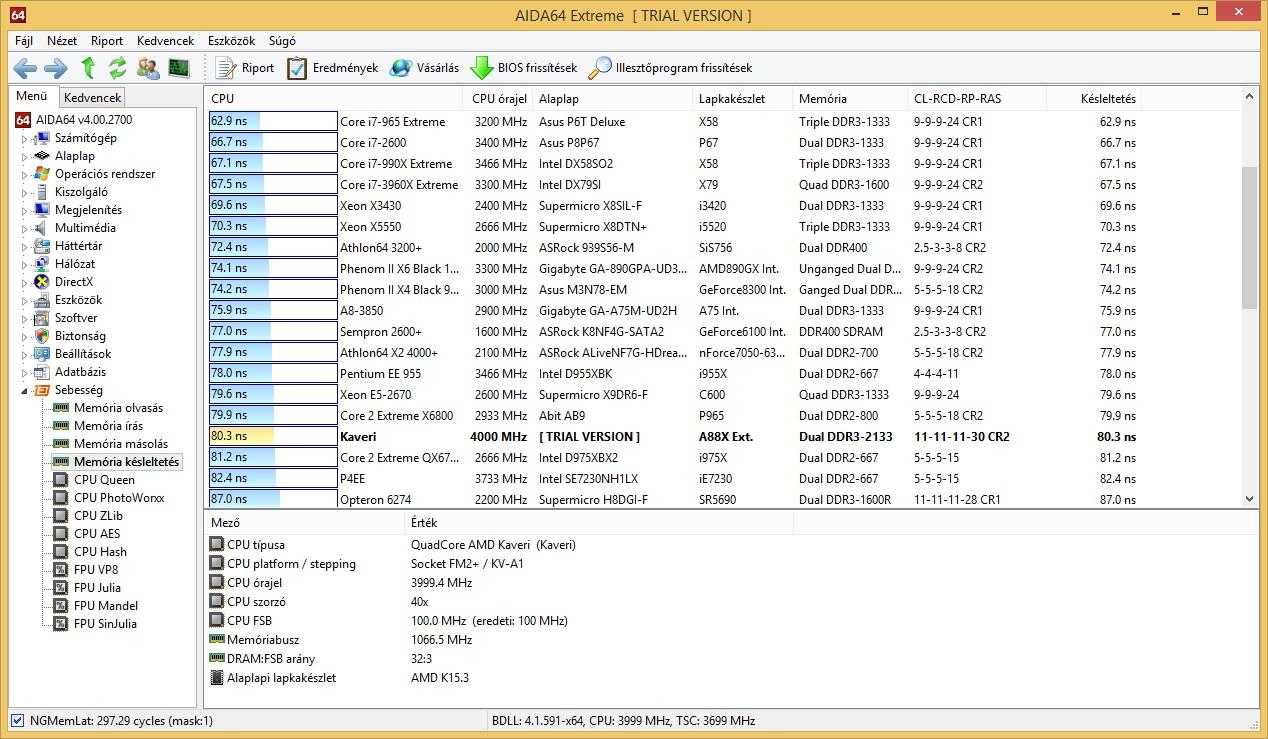Click the results list scroll-down arrow
Viewport: 1268px width, 739px height.
[1249, 499]
